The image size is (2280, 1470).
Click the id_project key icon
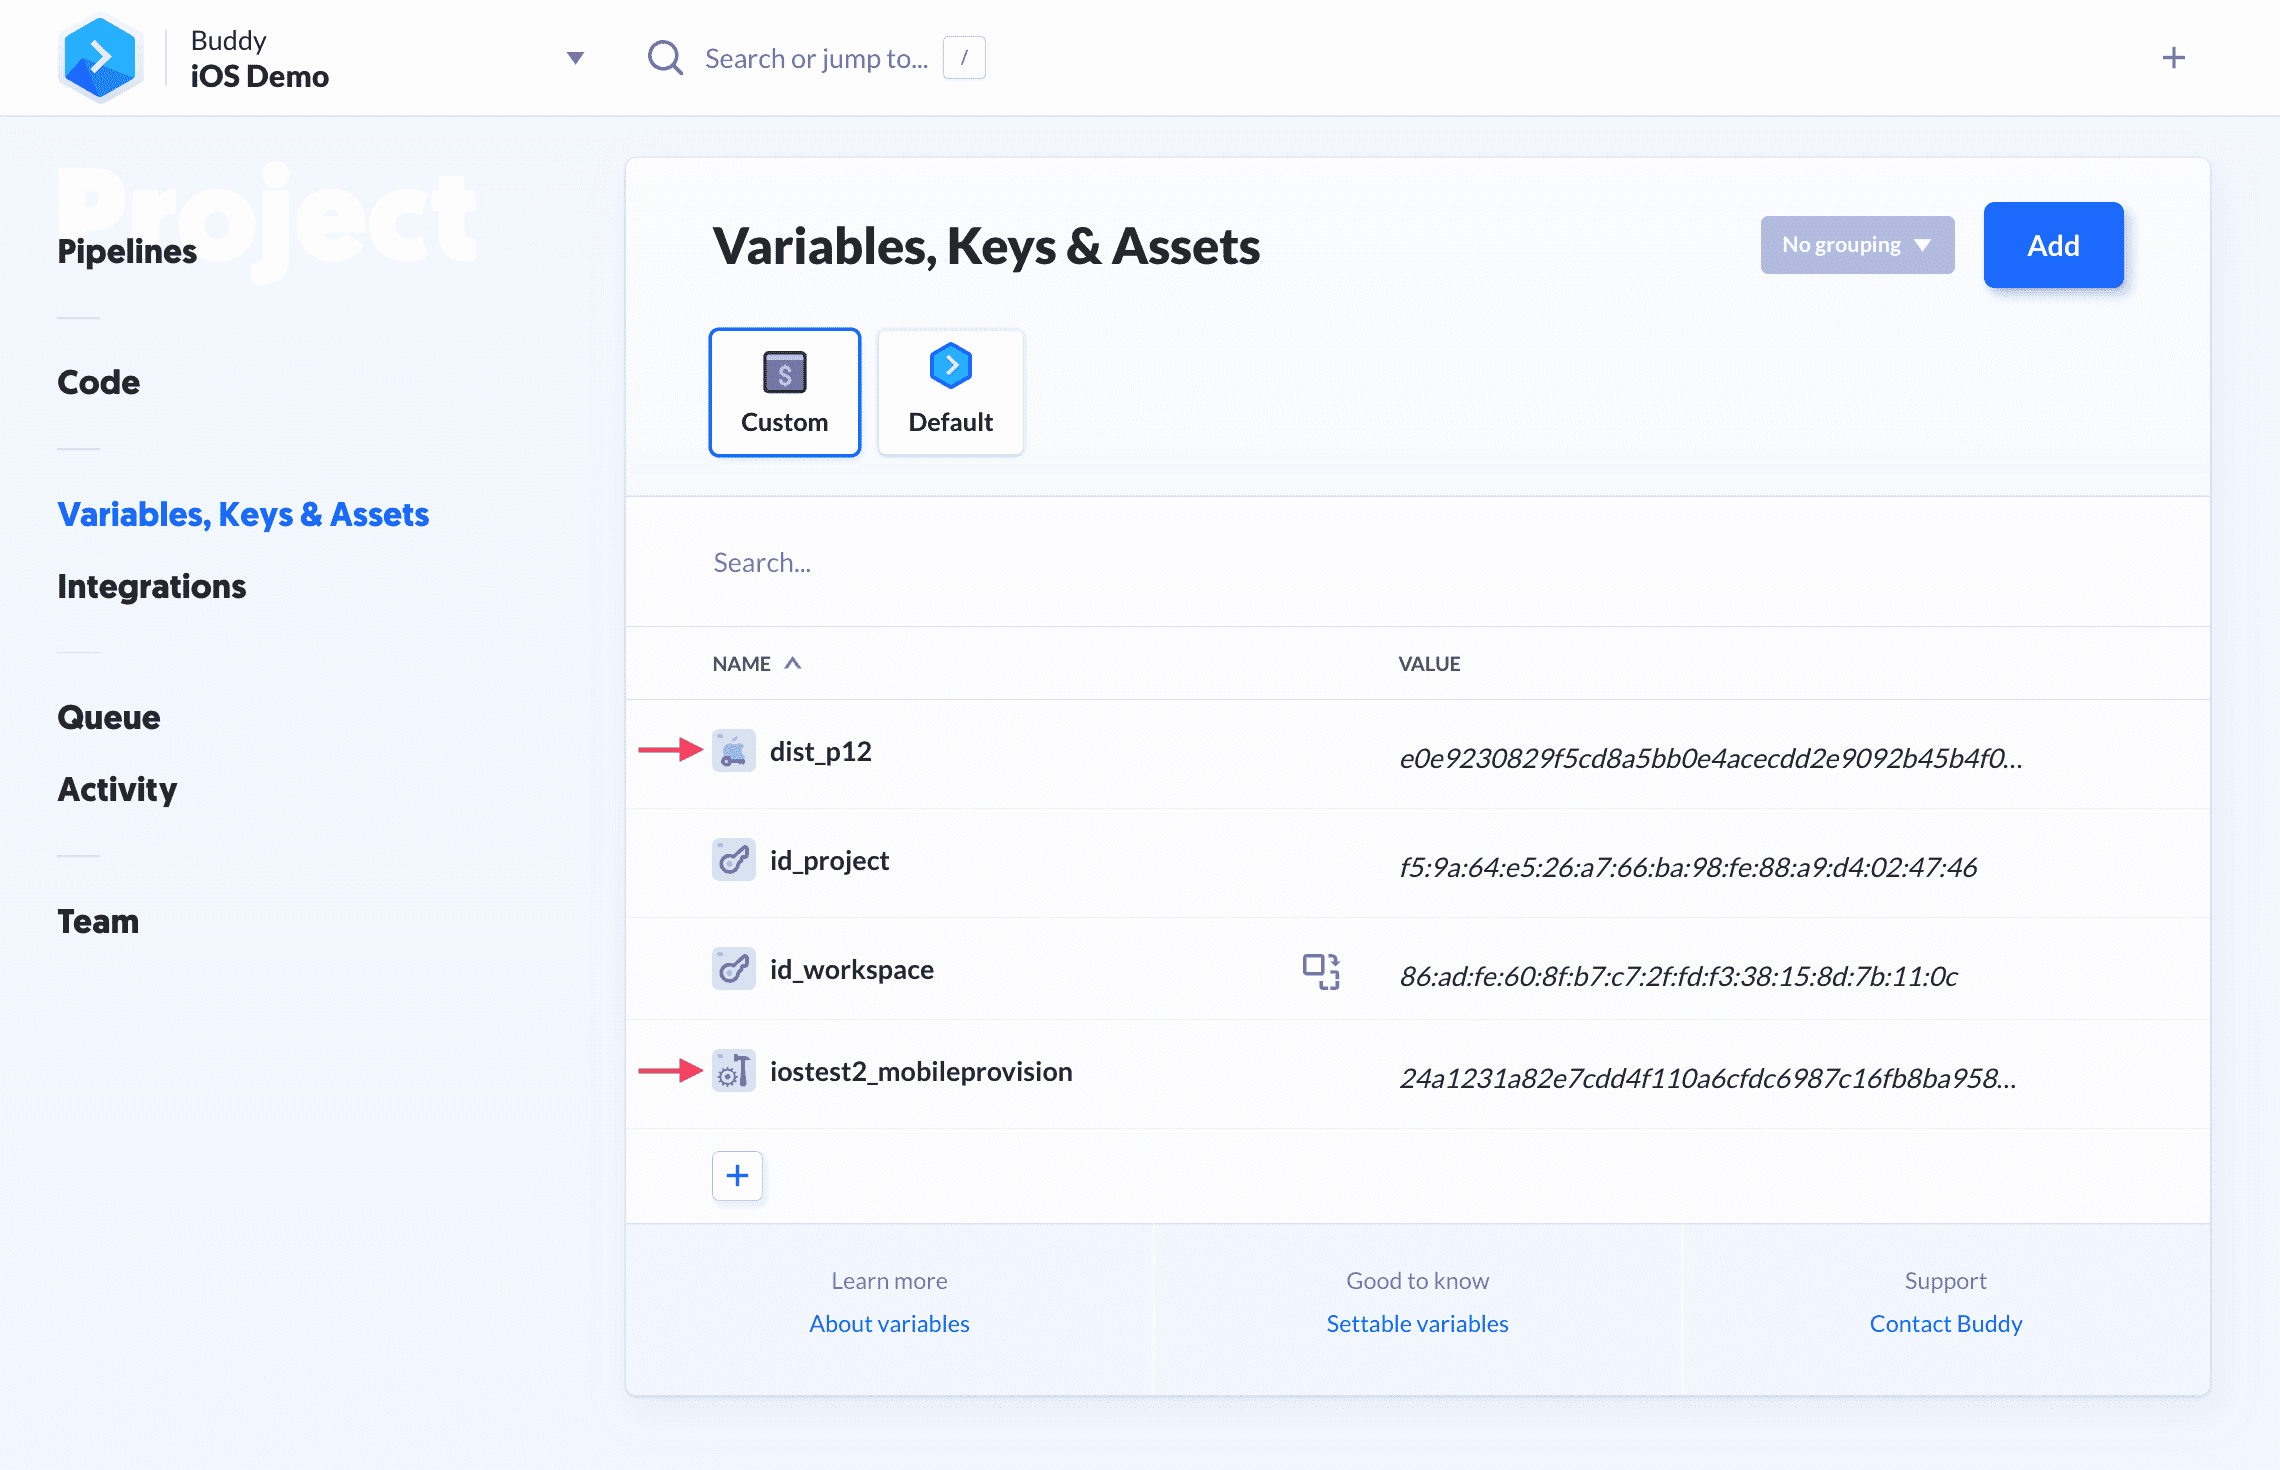click(731, 859)
